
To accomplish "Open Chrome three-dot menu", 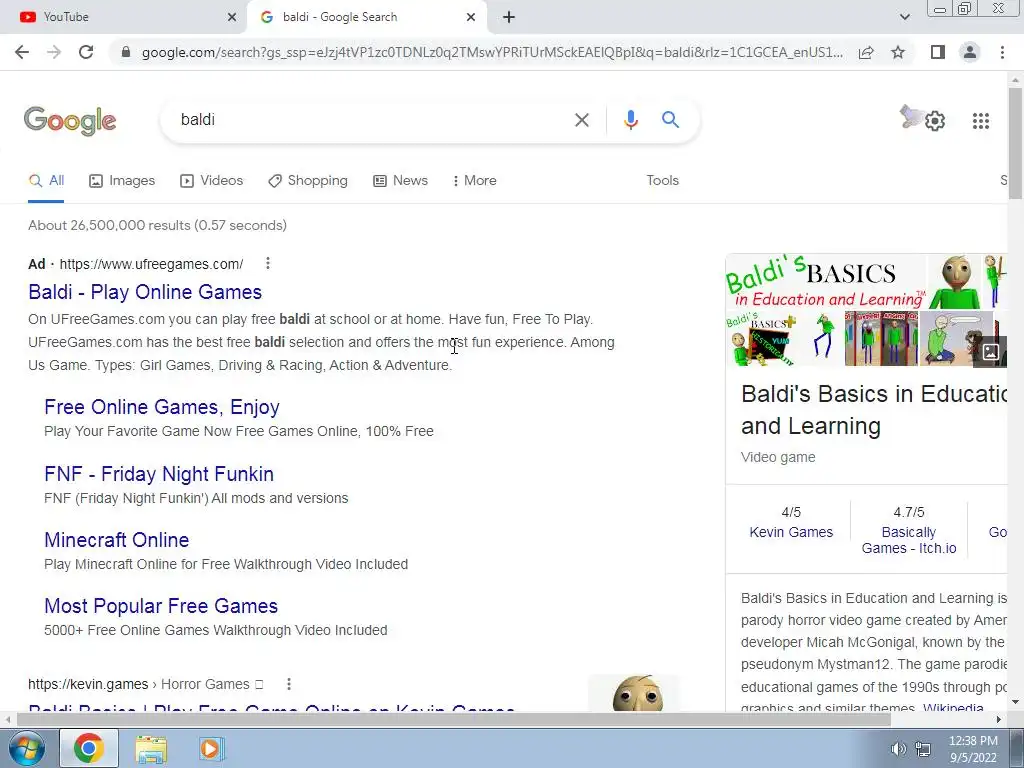I will point(1002,52).
